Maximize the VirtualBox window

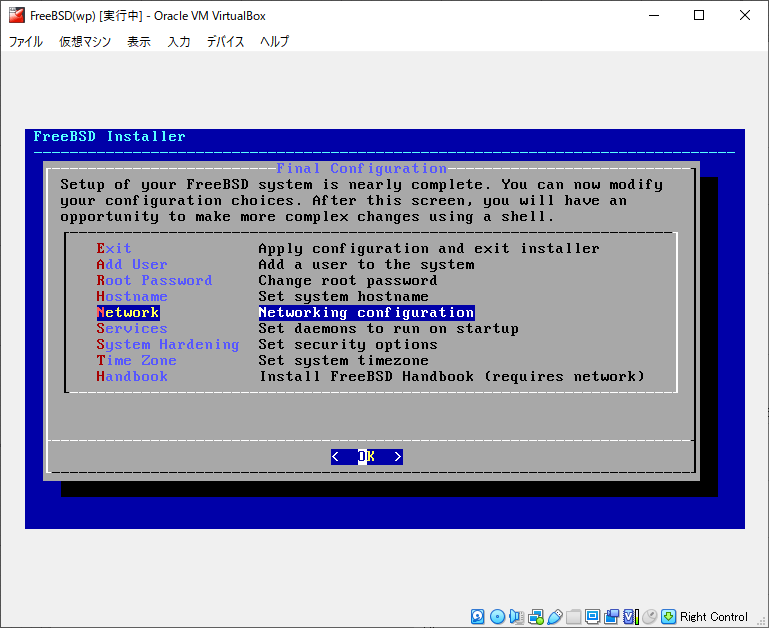pyautogui.click(x=699, y=15)
